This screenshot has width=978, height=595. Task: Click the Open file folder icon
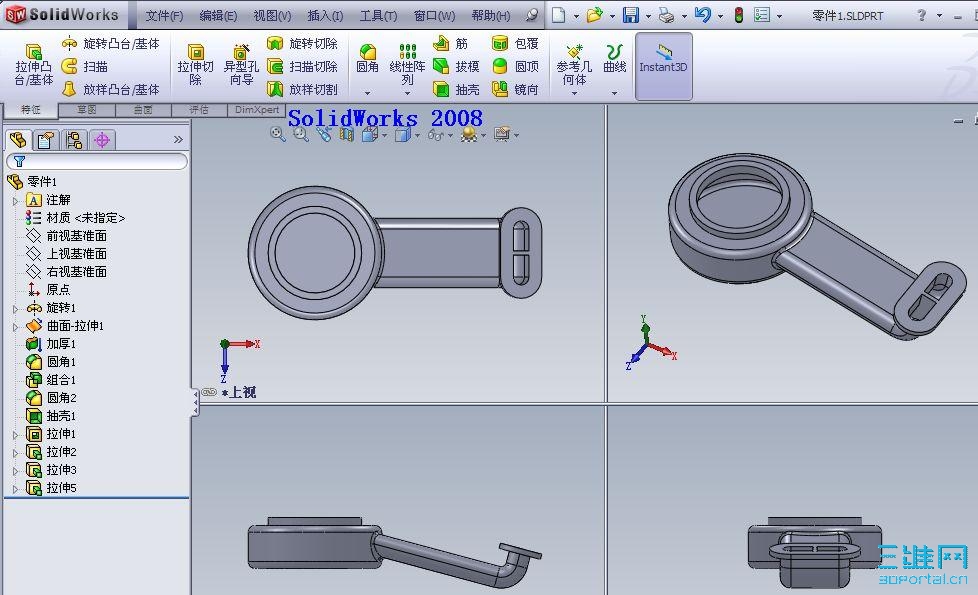[594, 15]
